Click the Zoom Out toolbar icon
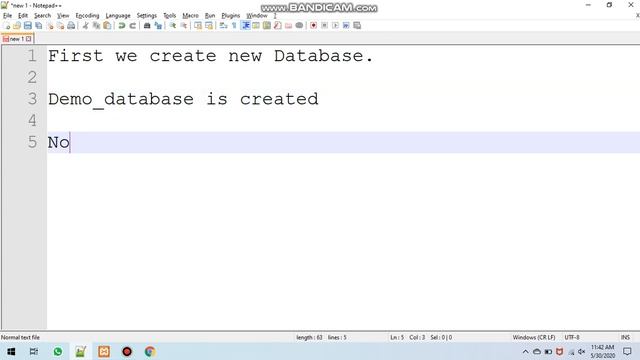 pos(184,26)
